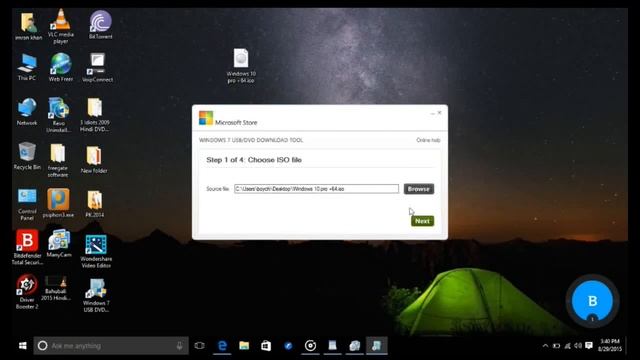Select the Windows 10 pro ISO desktop file
The image size is (640, 360).
[x=241, y=66]
